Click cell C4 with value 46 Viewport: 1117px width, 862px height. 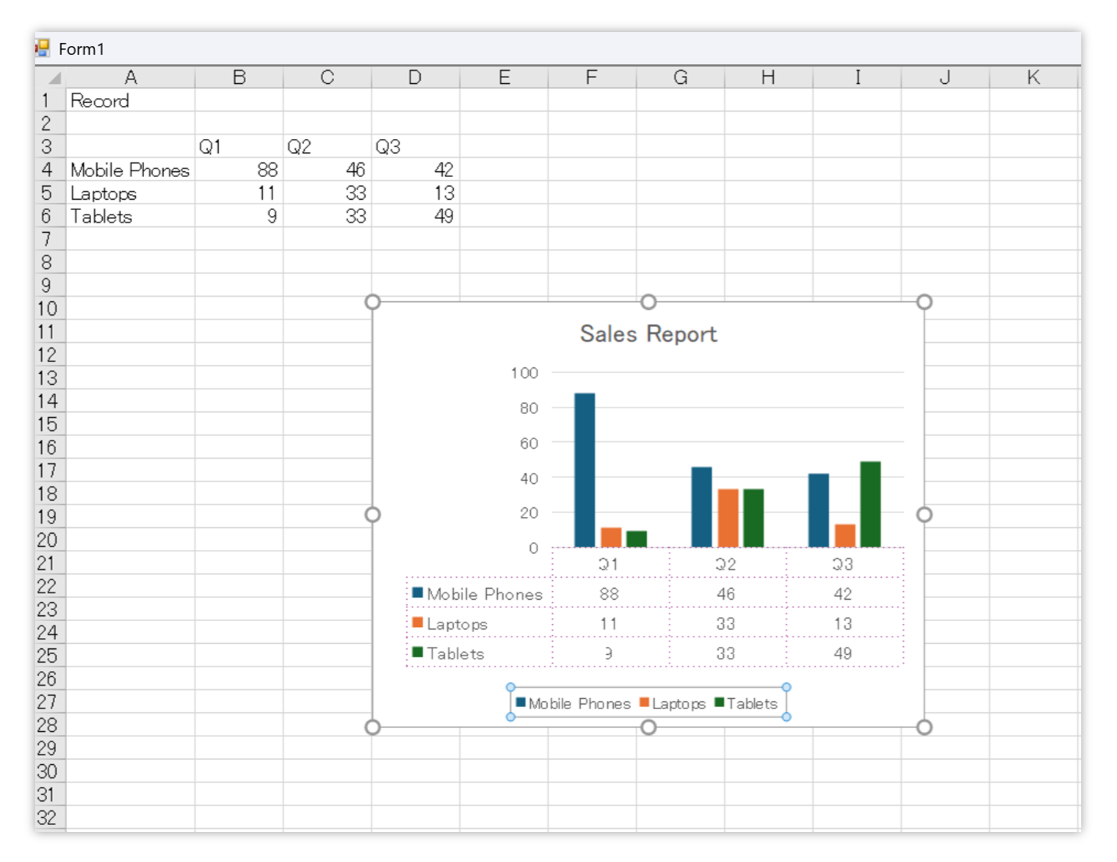point(327,170)
